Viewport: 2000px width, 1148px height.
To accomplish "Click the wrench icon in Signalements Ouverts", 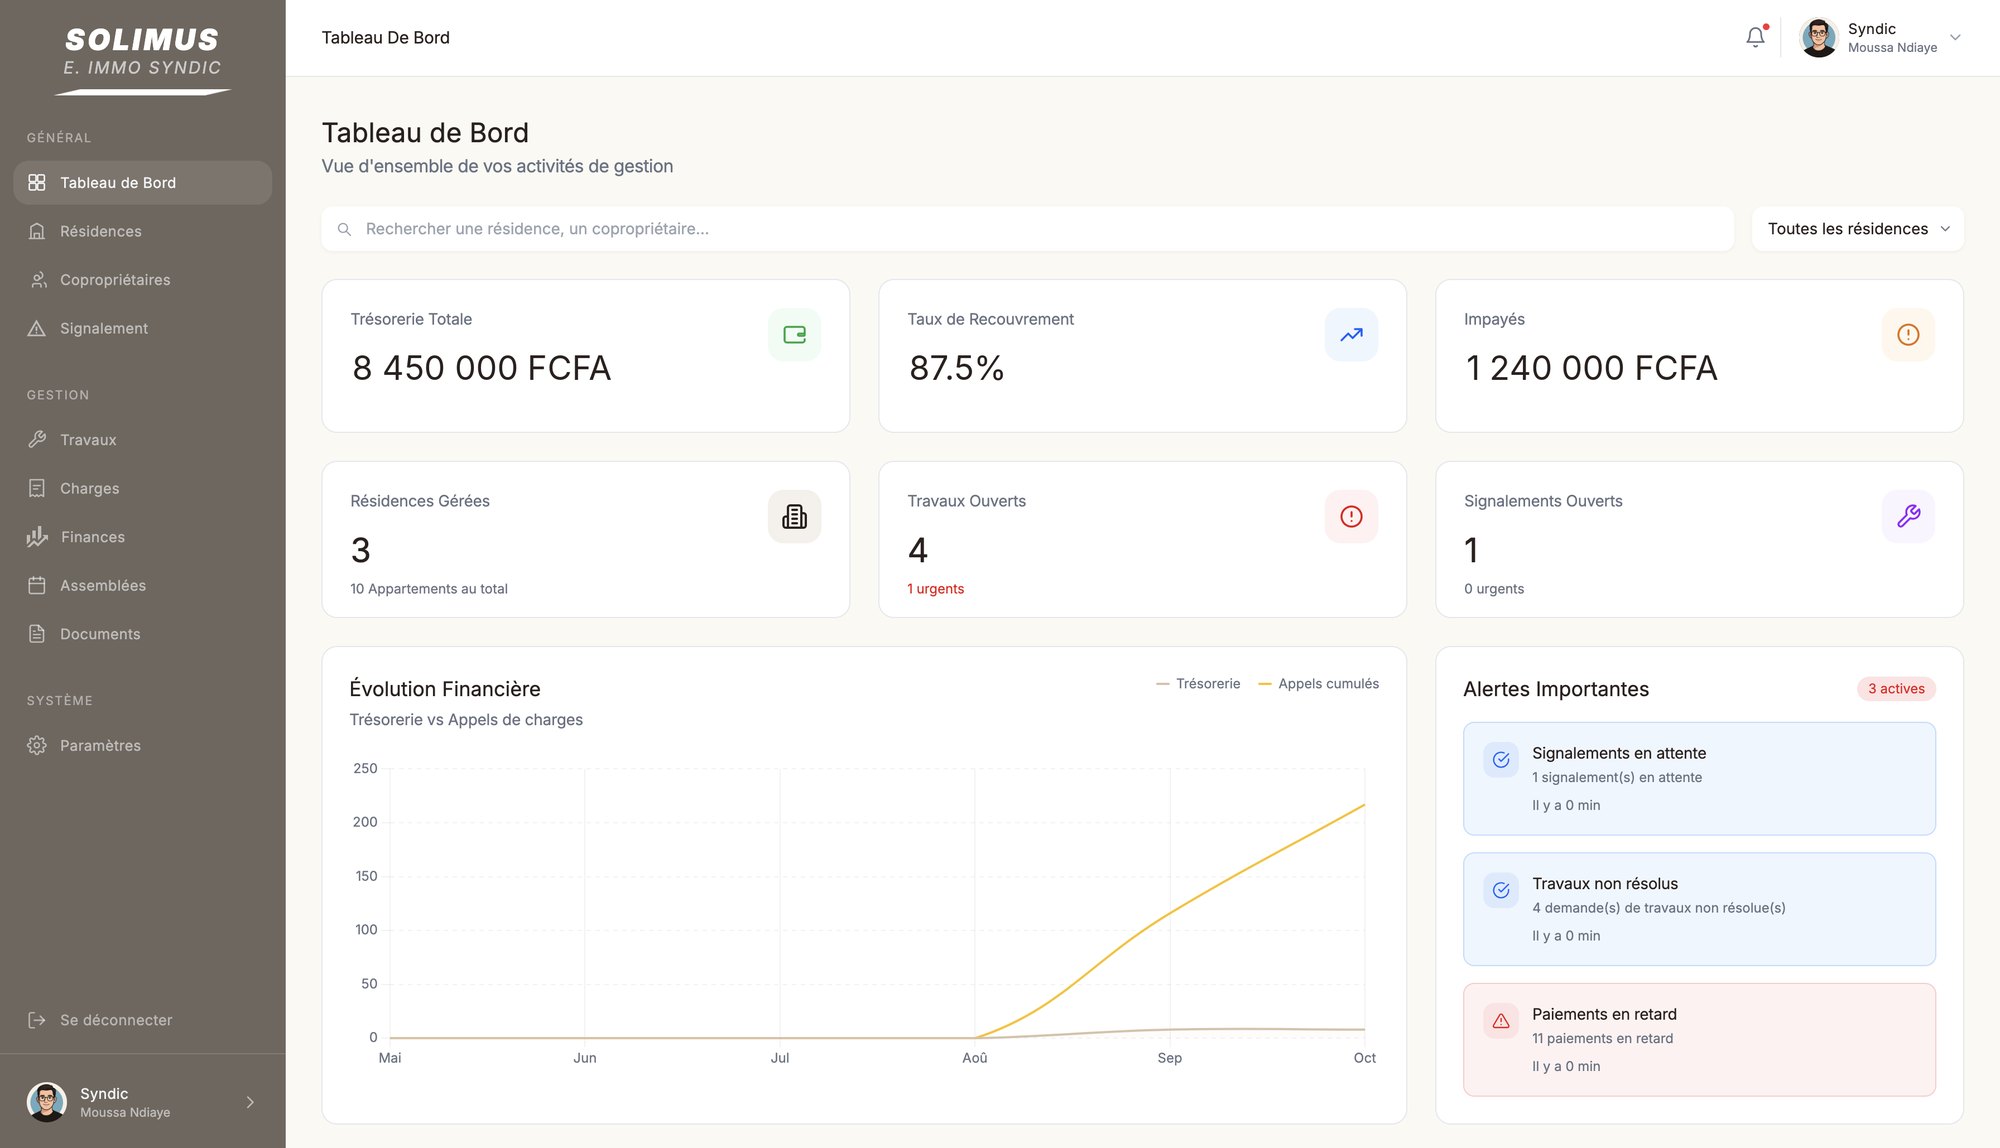I will click(1908, 517).
